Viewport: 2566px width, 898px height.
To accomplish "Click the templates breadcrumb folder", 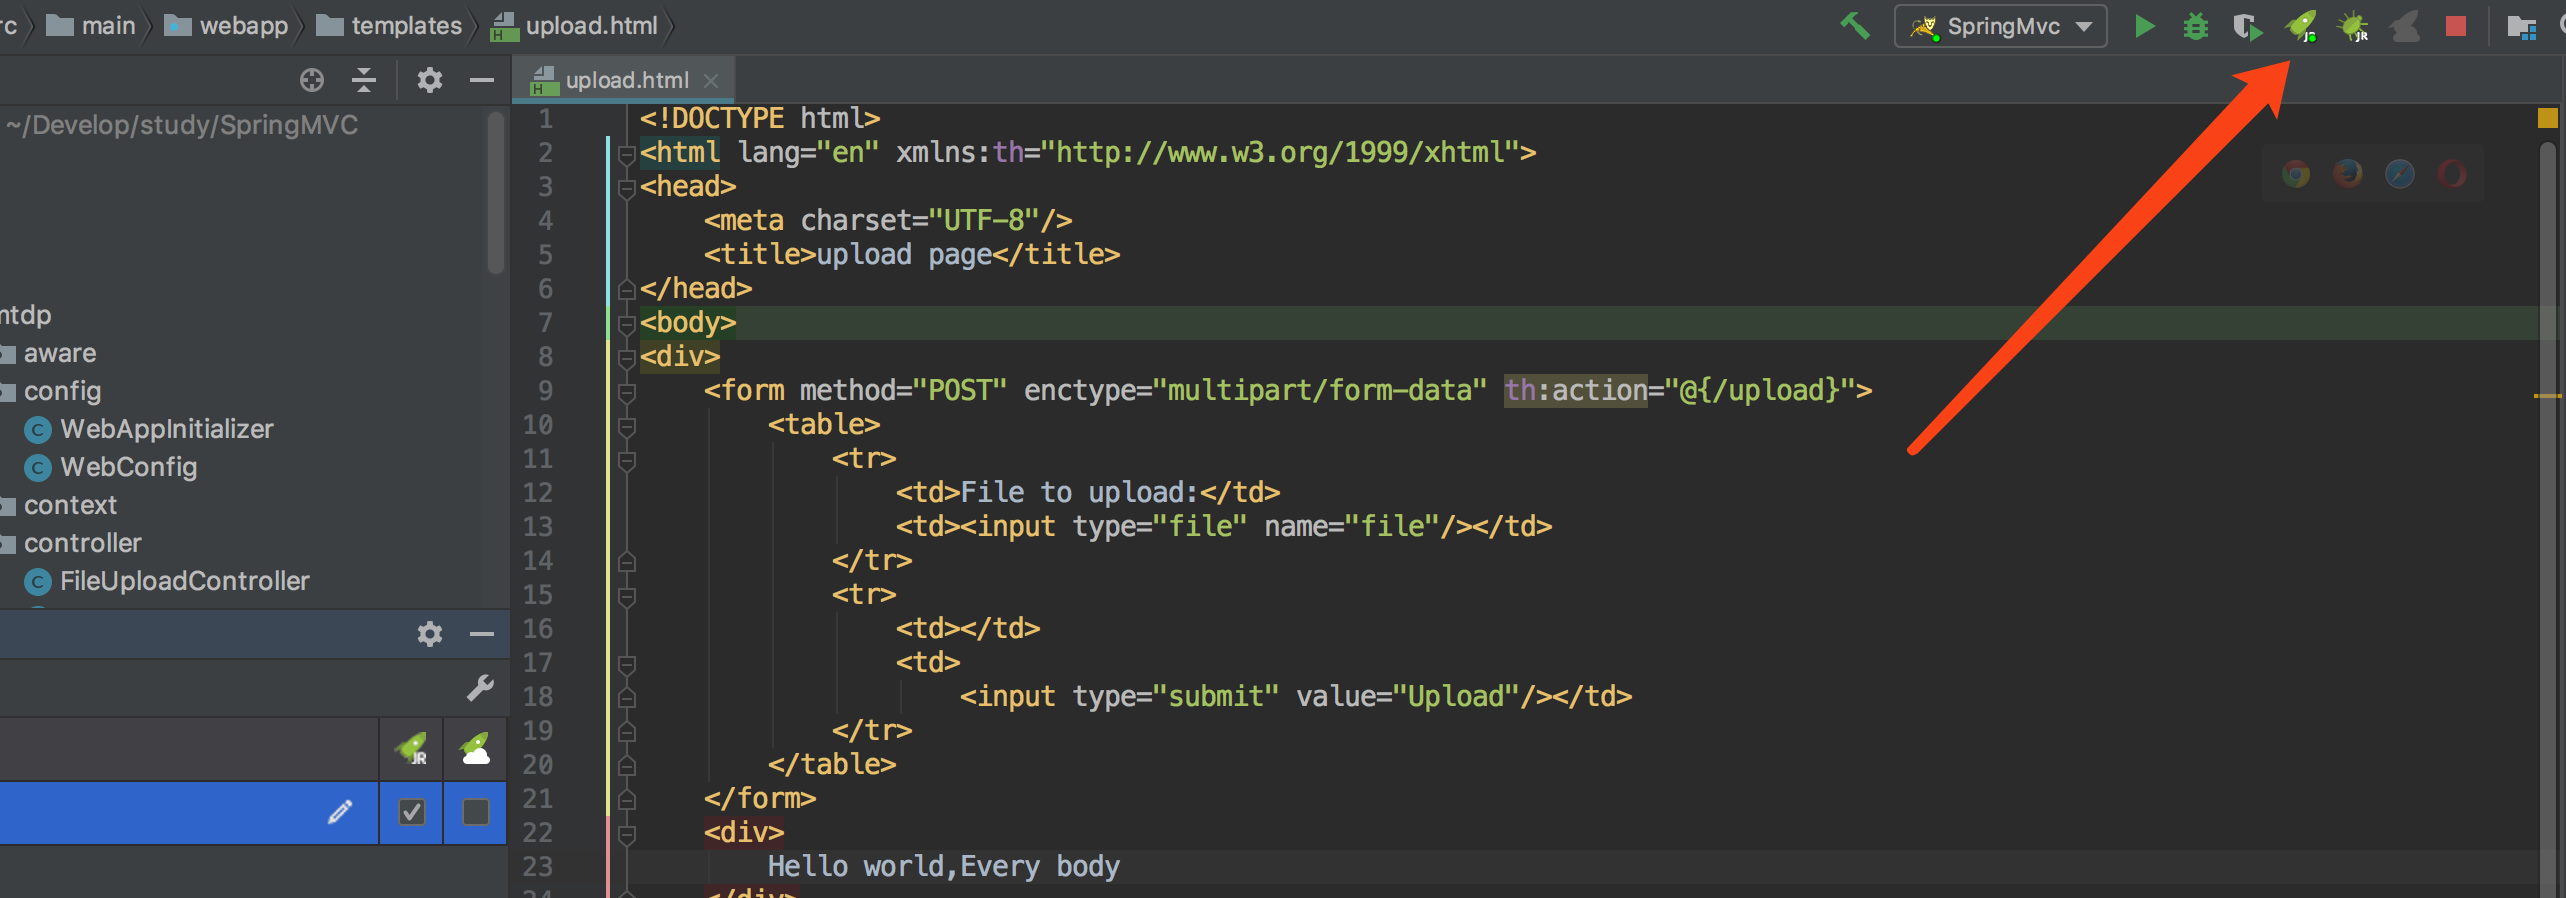I will [x=389, y=26].
